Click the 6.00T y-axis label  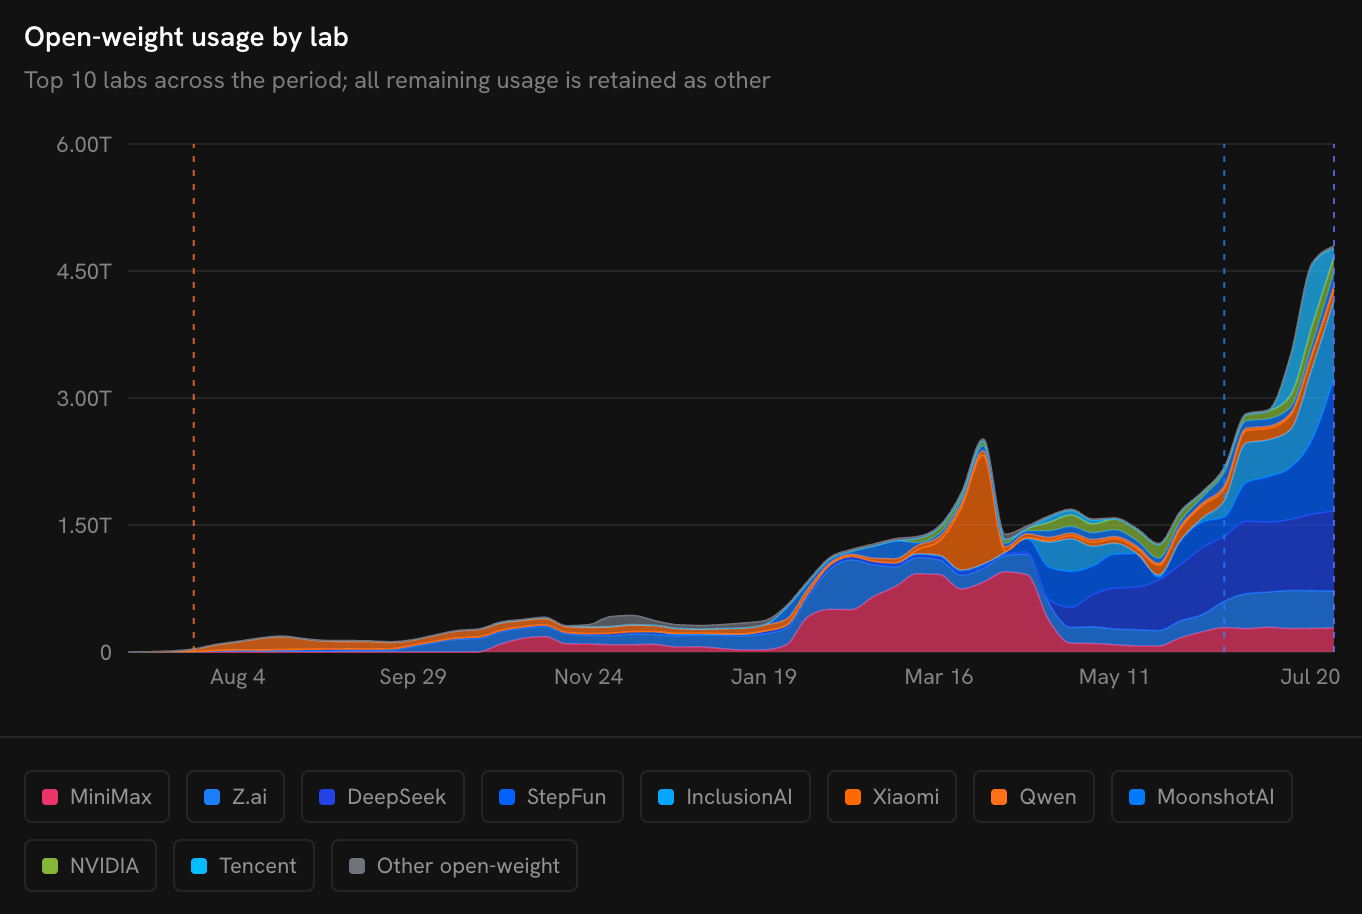pyautogui.click(x=84, y=144)
